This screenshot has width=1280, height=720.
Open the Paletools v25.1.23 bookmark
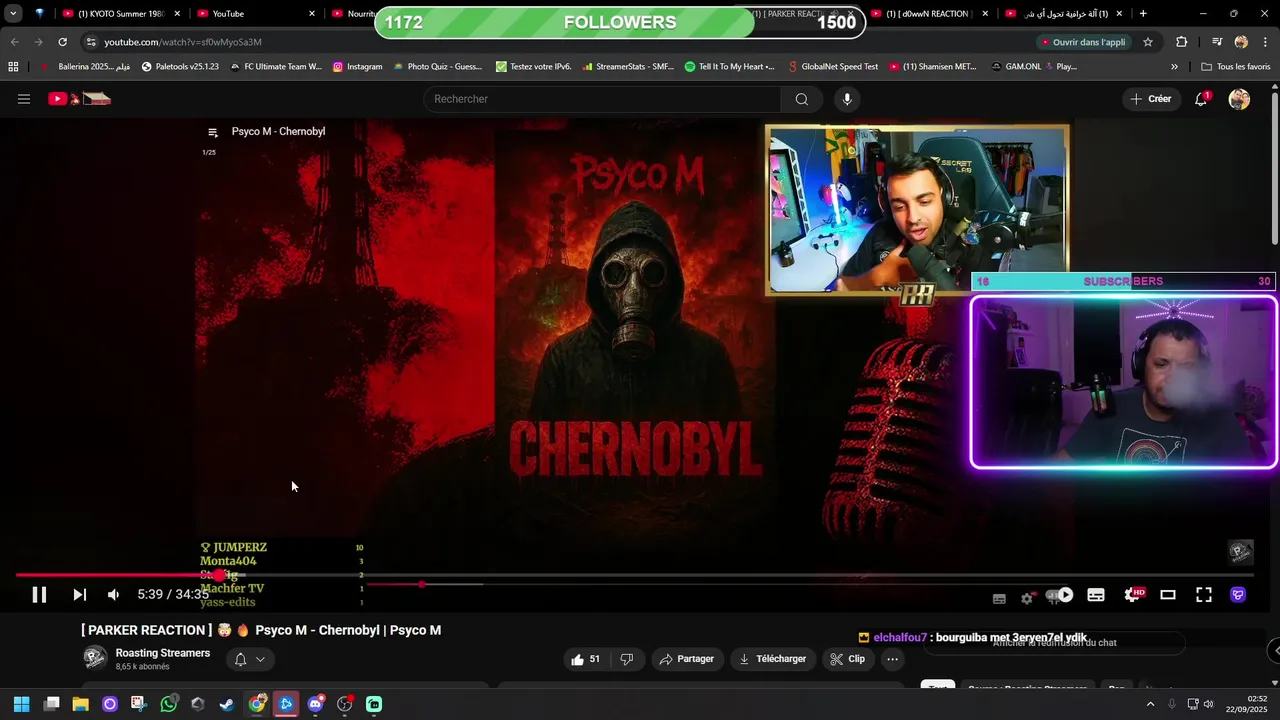[x=180, y=67]
